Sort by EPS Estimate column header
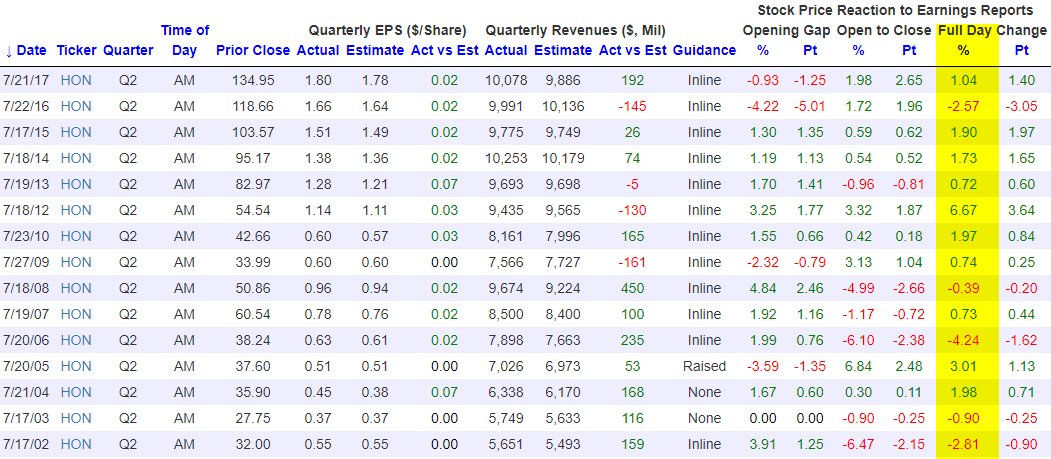 pos(375,50)
